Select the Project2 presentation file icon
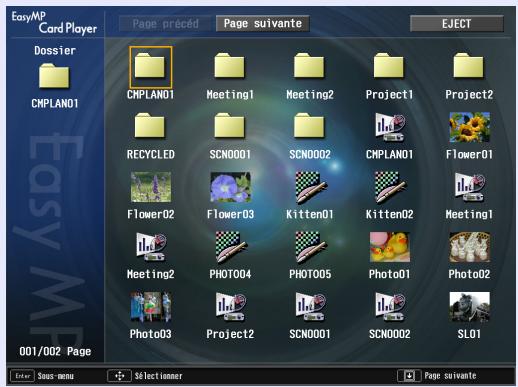This screenshot has width=518, height=387. 231,307
